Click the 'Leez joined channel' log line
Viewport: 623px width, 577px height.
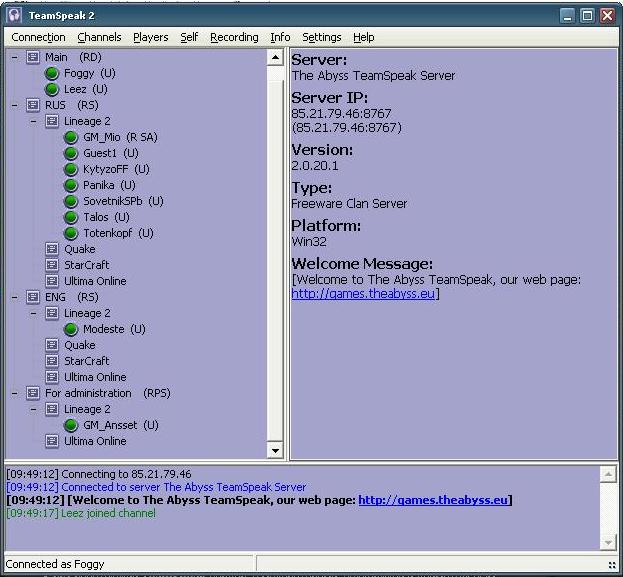click(81, 513)
